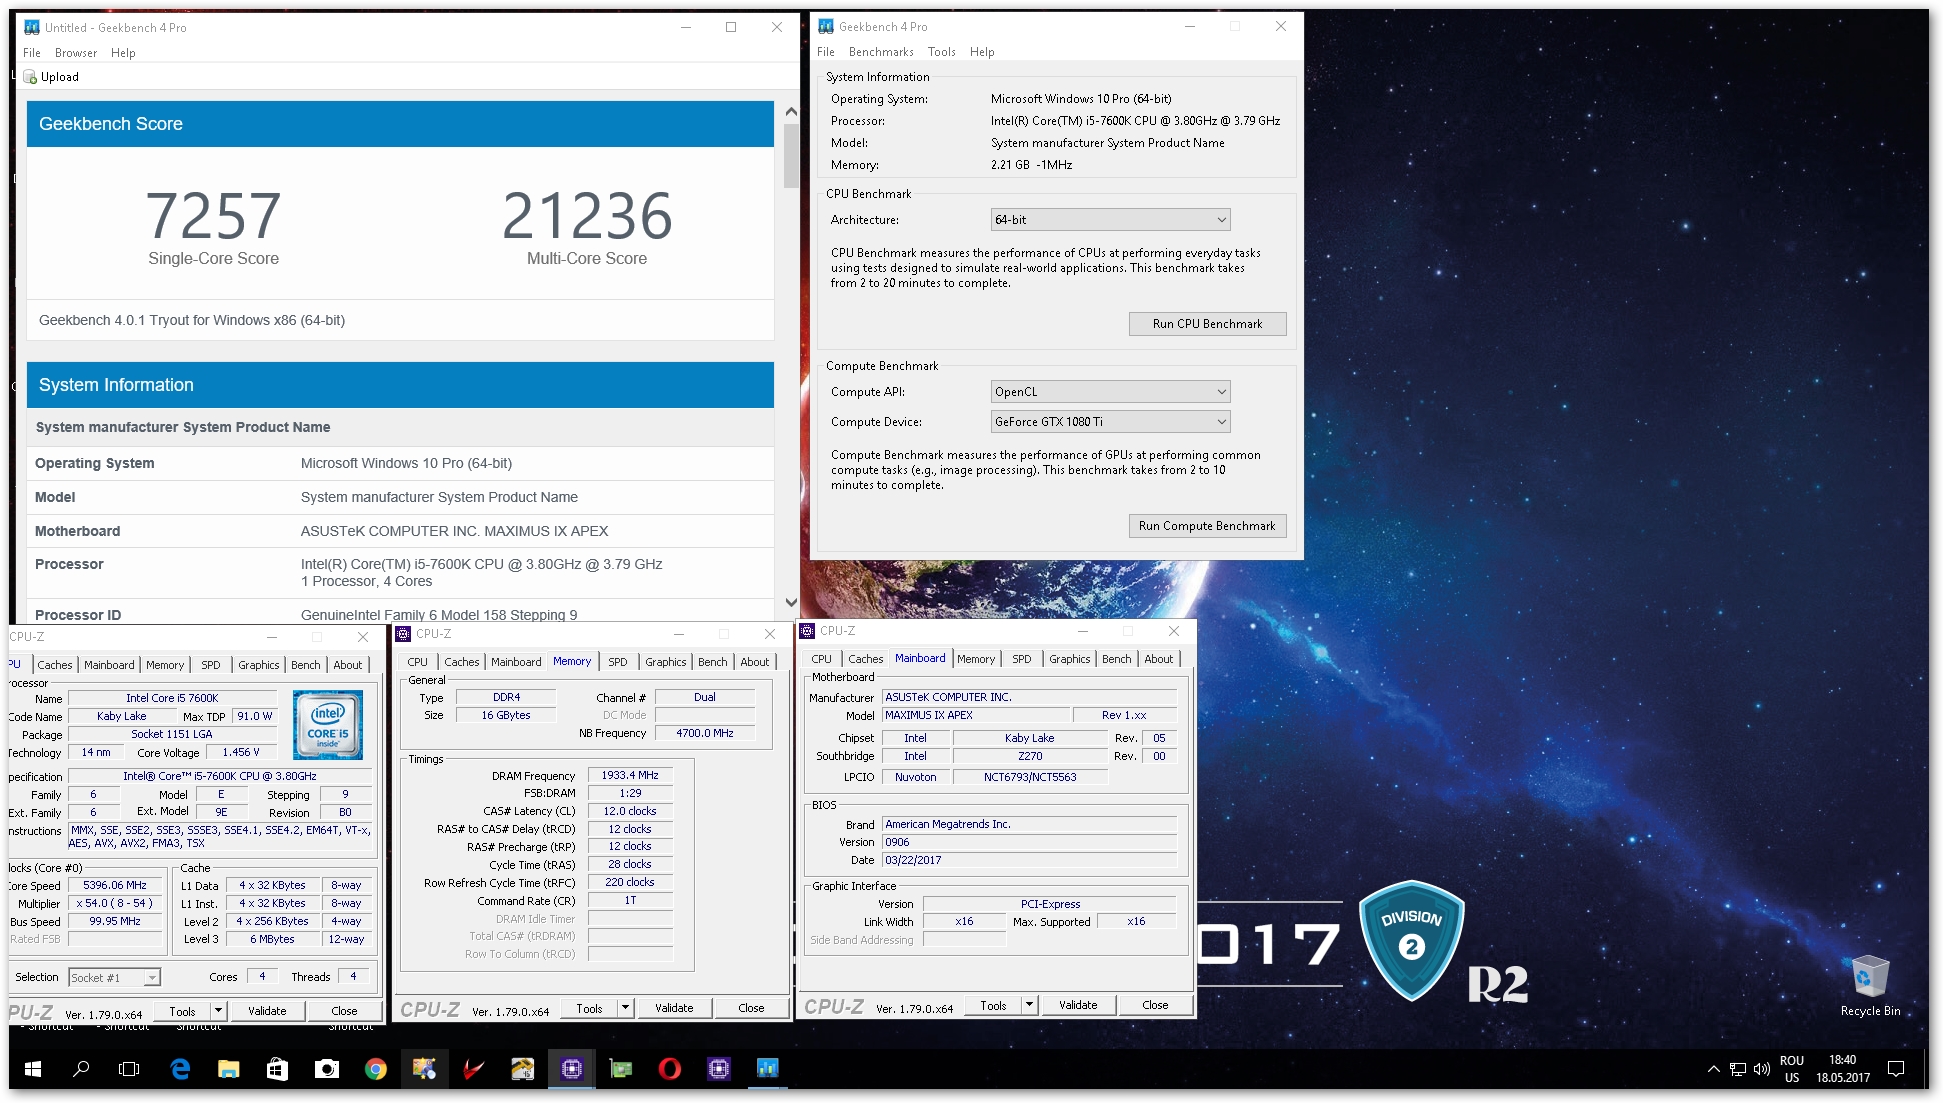Open the Architecture 64-bit dropdown
This screenshot has width=1943, height=1103.
tap(1110, 220)
